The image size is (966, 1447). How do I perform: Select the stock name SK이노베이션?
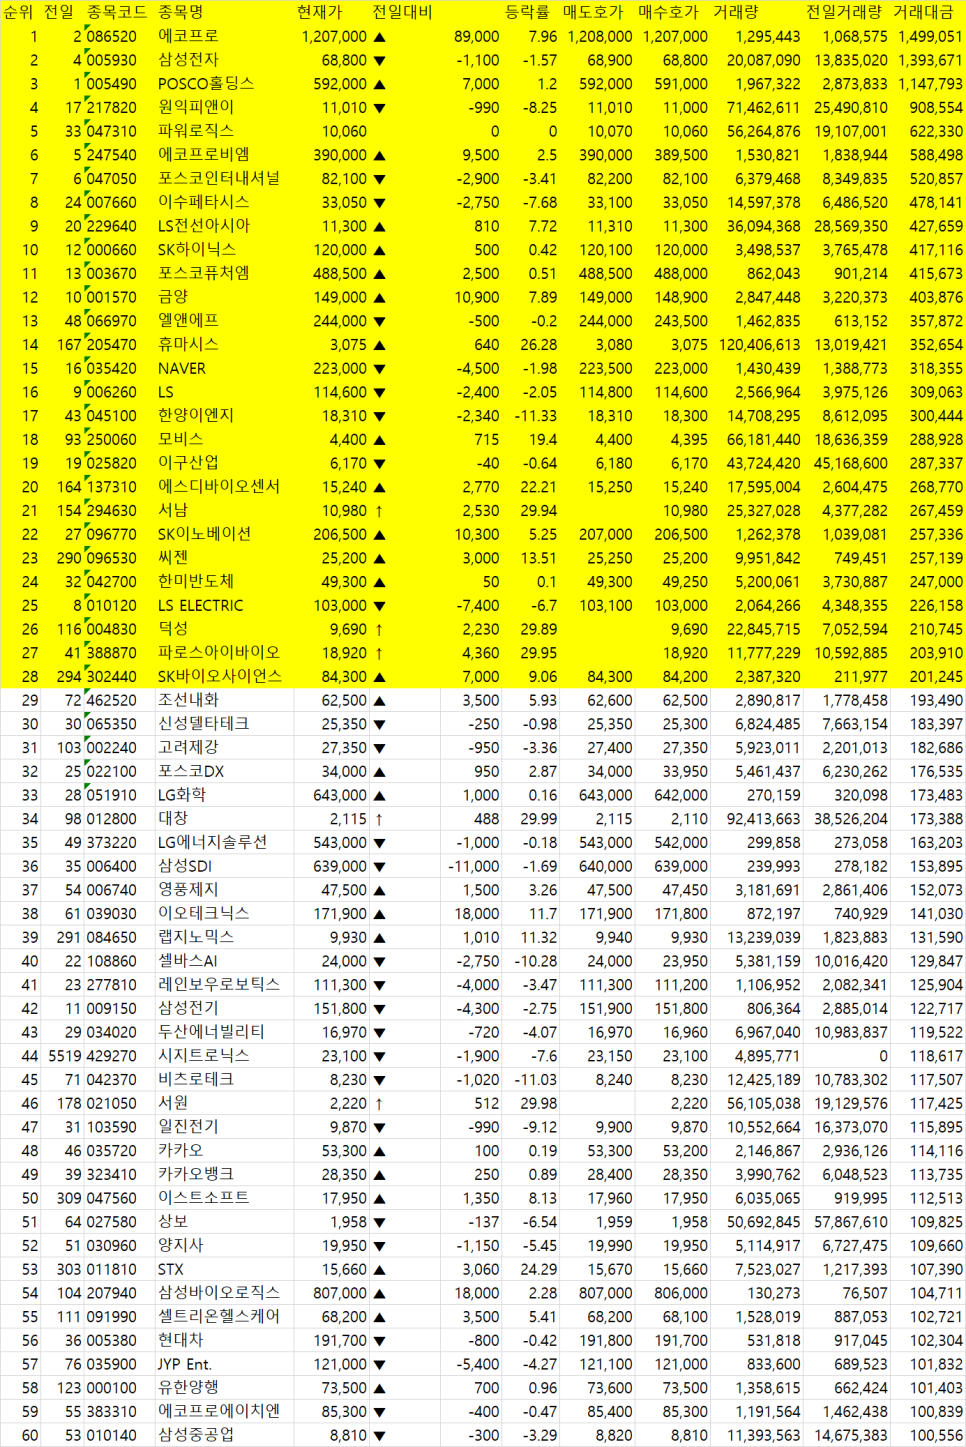(204, 534)
